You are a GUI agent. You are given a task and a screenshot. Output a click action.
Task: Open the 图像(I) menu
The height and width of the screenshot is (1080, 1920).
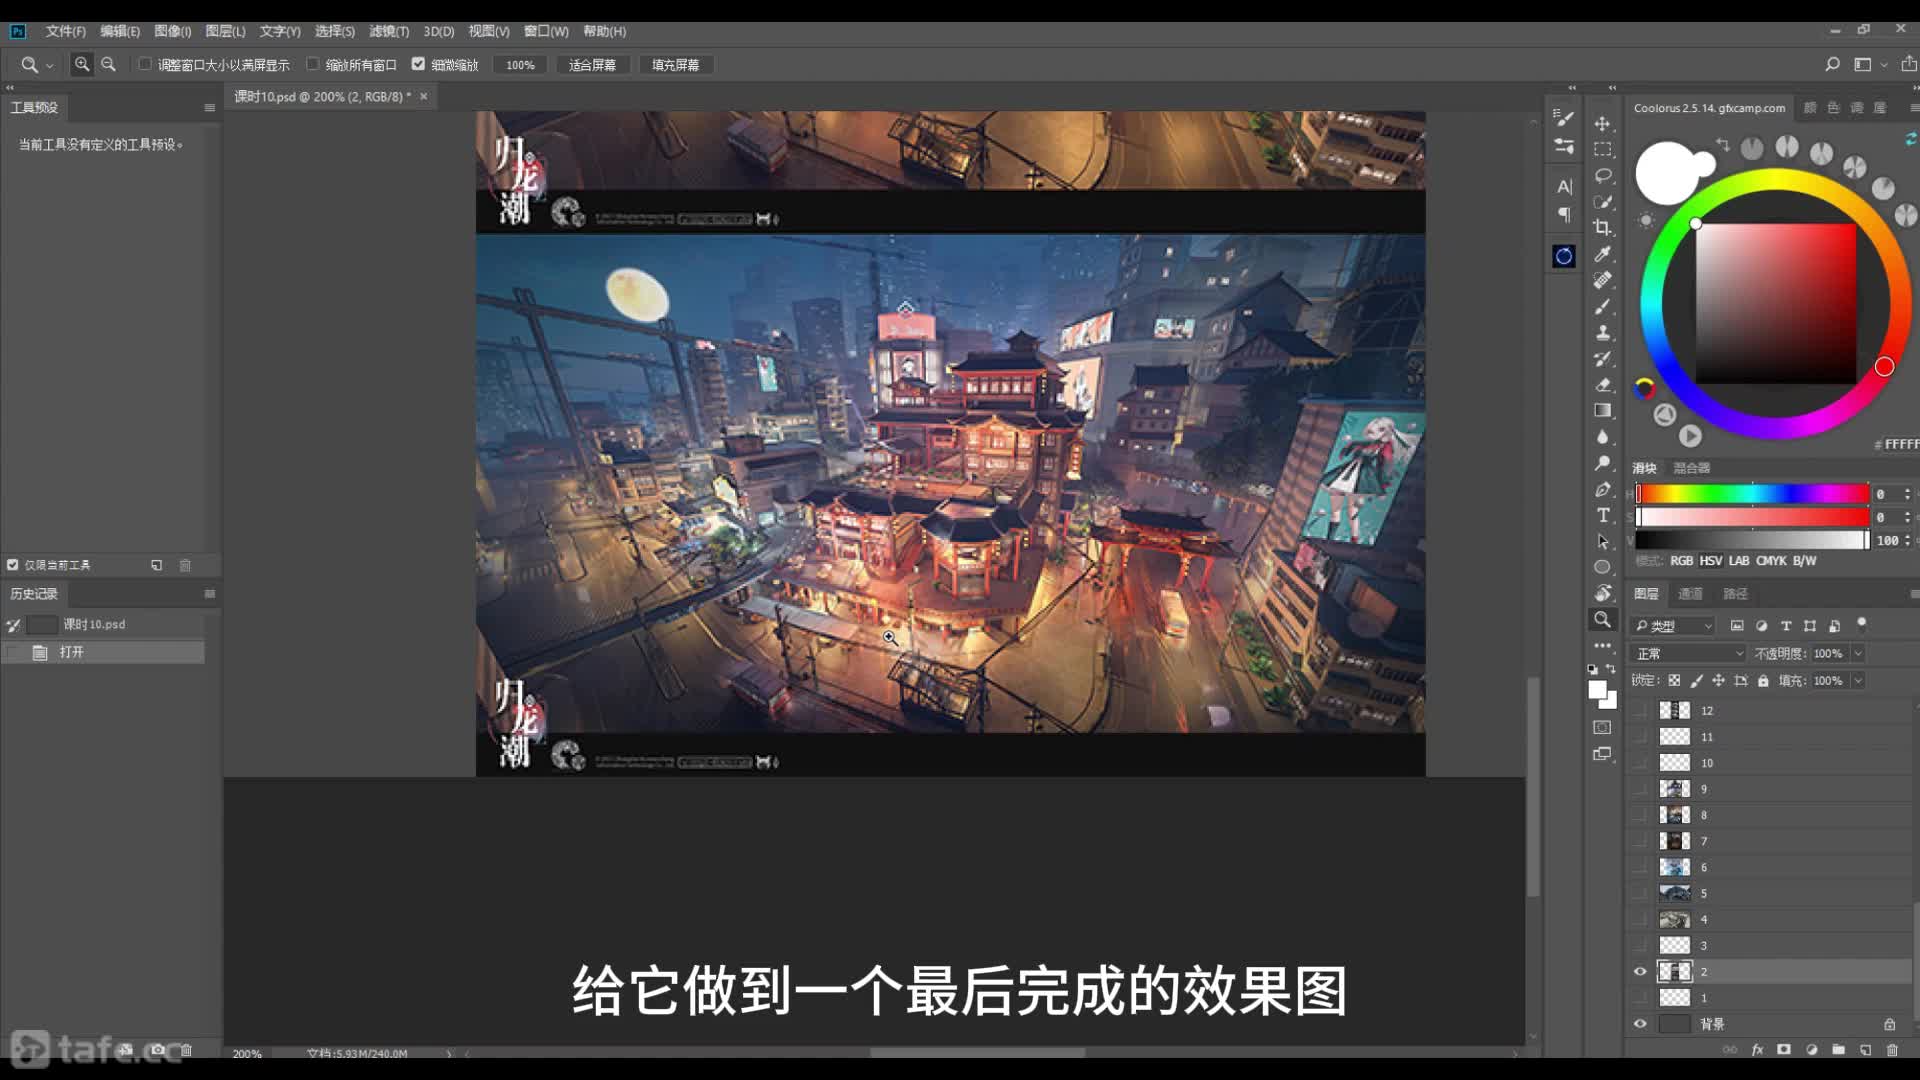tap(172, 31)
